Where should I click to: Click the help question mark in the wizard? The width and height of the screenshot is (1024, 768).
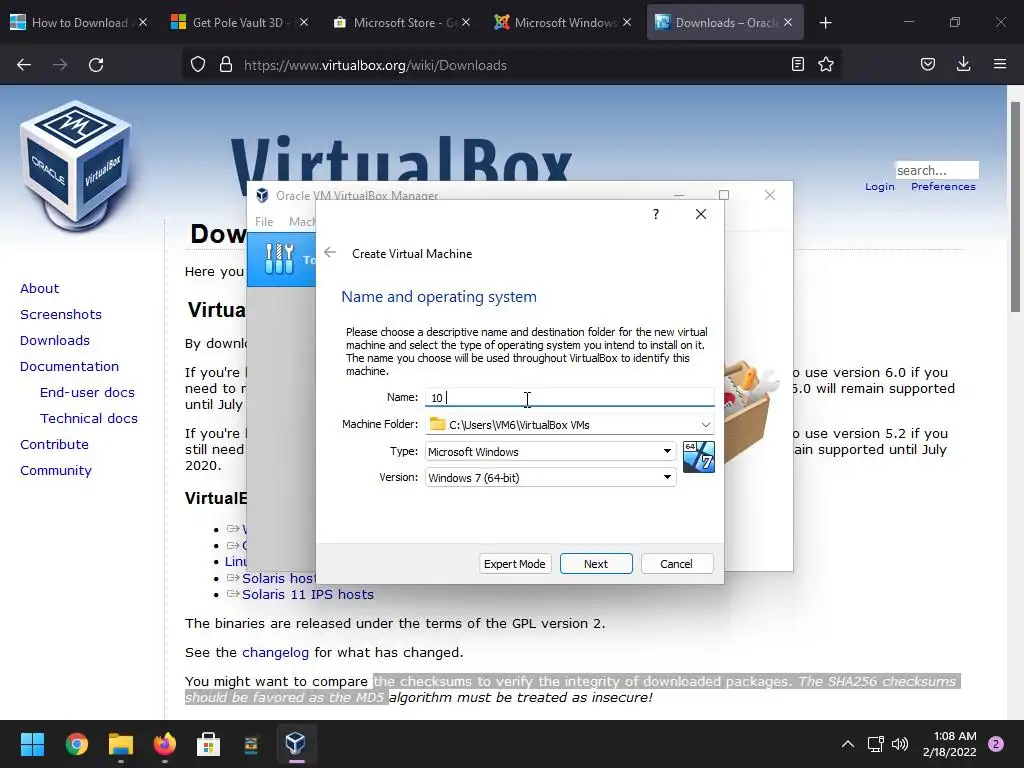[656, 214]
